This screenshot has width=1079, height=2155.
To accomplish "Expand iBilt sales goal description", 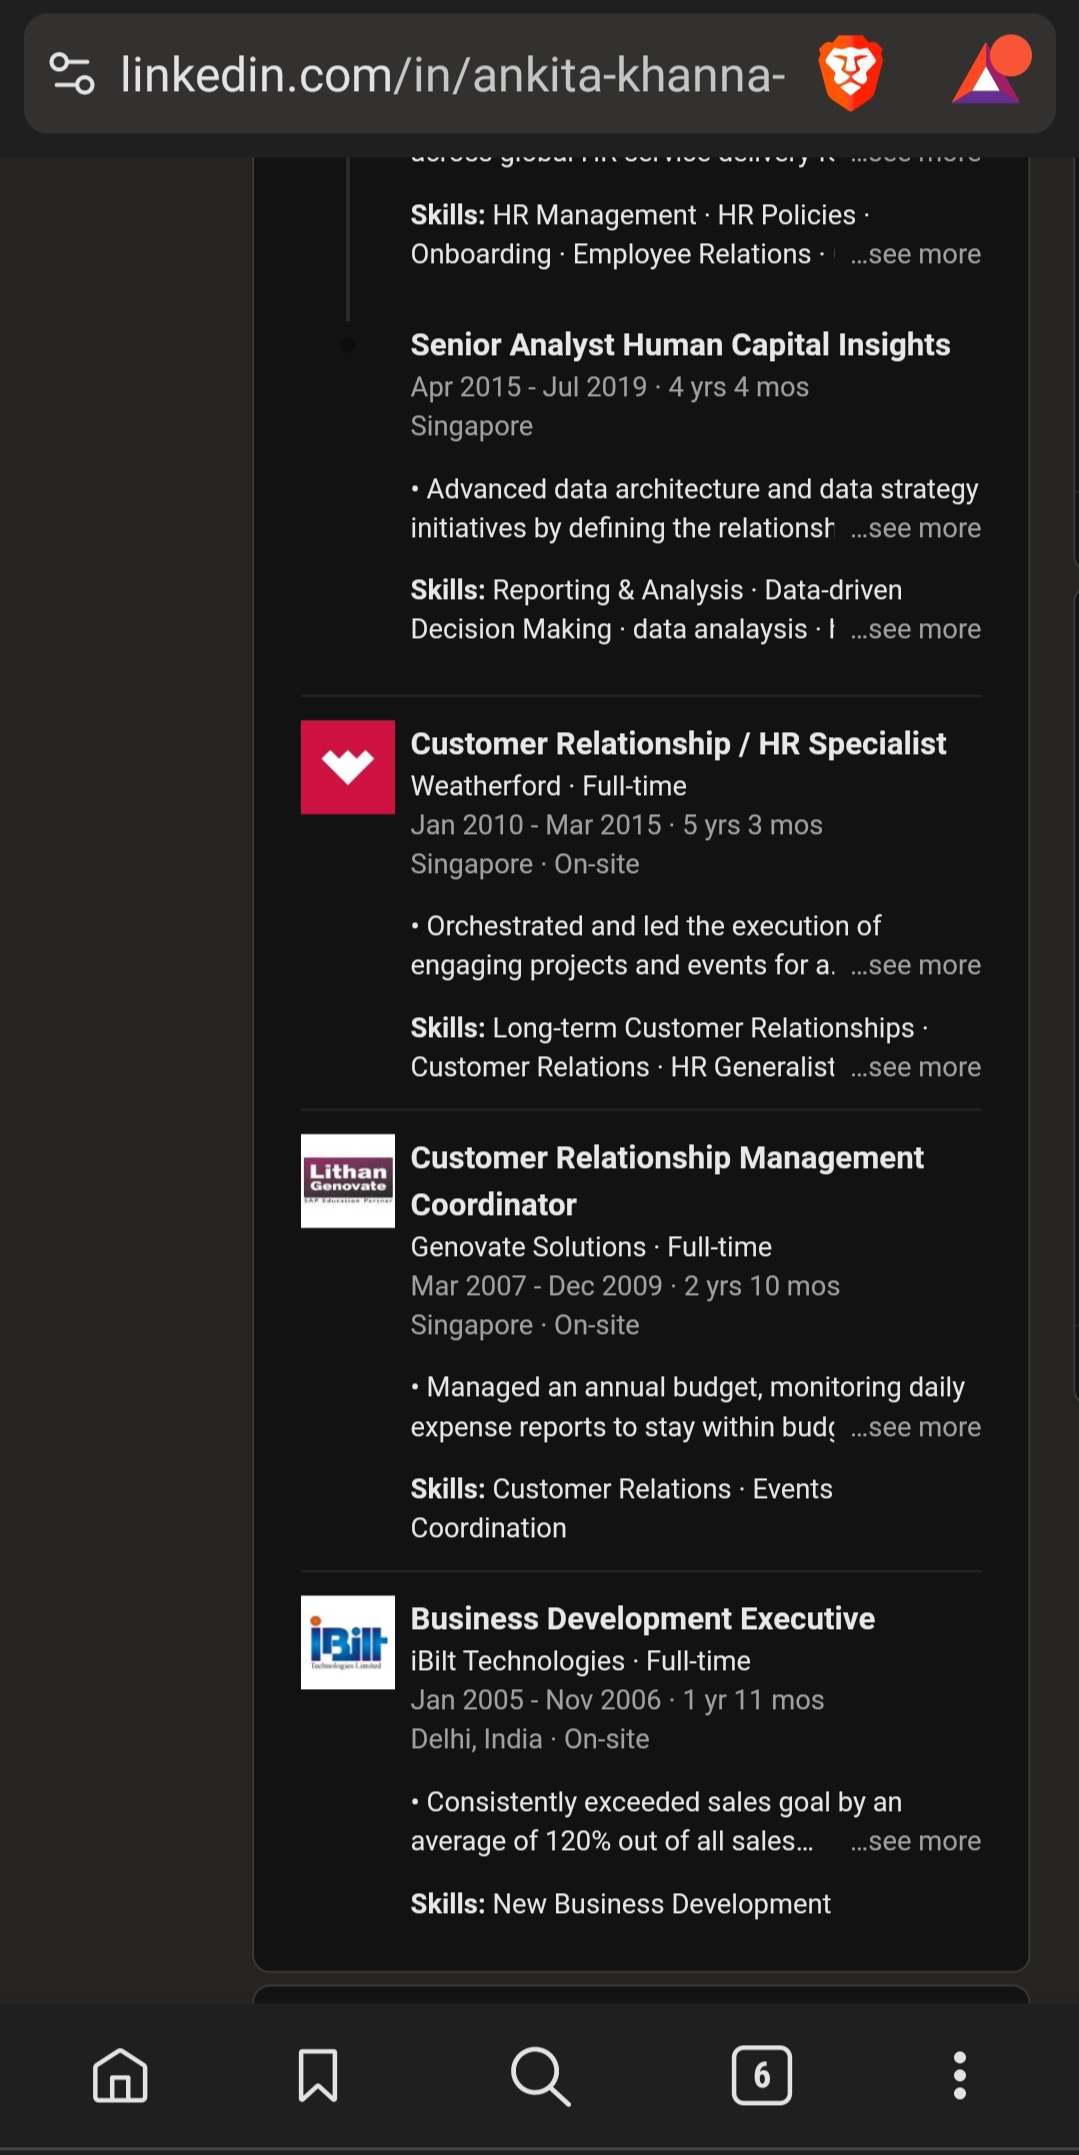I will pos(916,1842).
